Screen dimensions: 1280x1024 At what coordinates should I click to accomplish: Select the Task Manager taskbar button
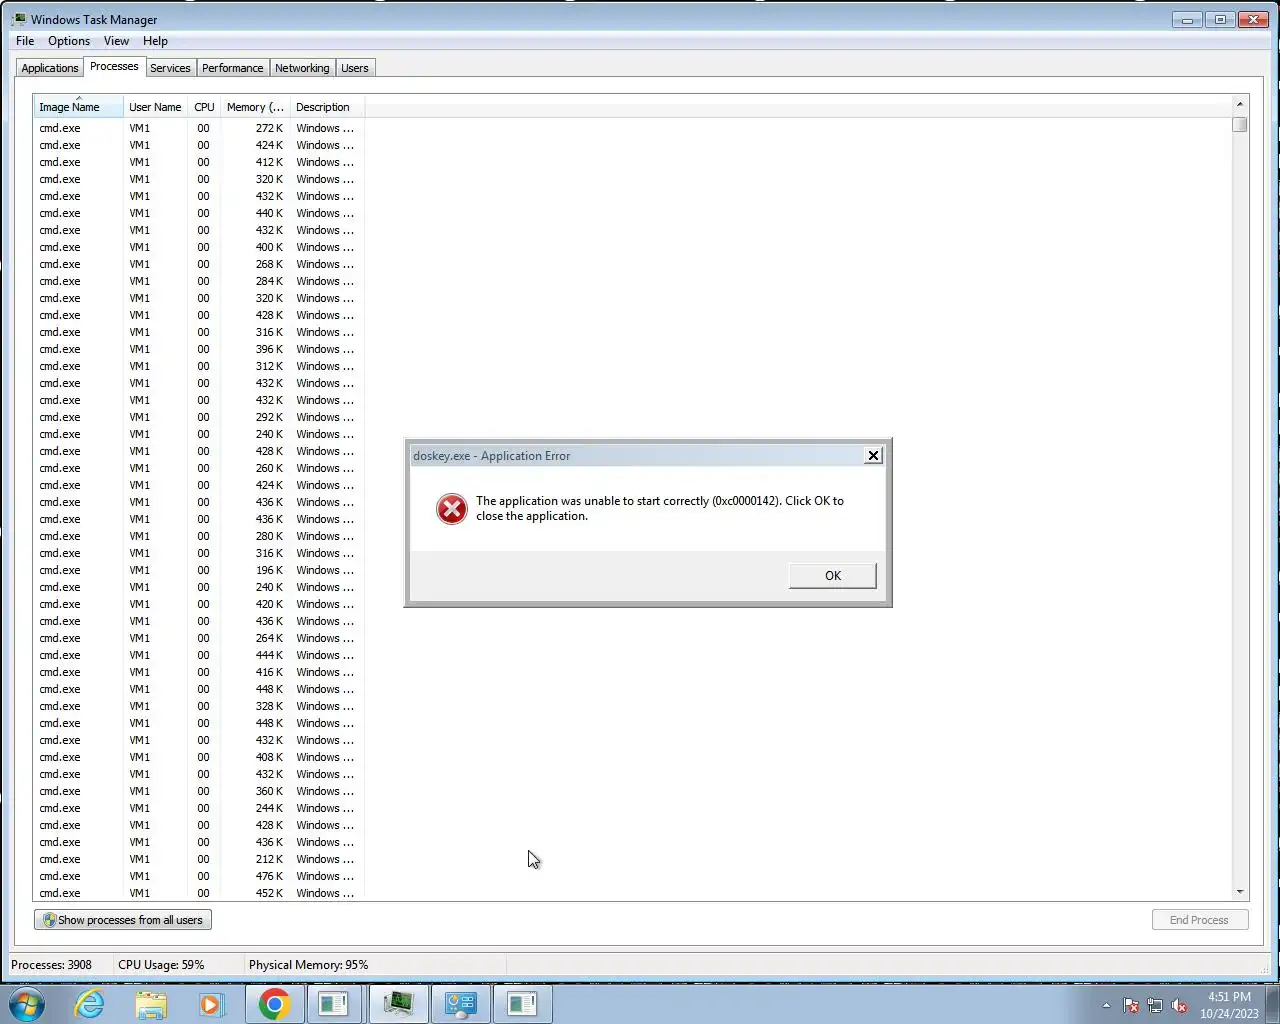point(398,1004)
